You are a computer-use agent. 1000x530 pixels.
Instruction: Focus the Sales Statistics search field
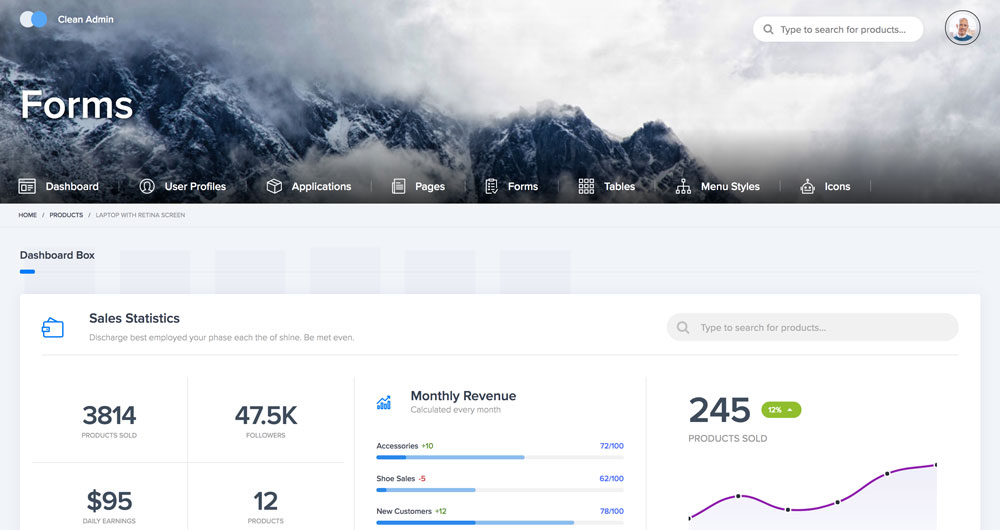coord(820,327)
